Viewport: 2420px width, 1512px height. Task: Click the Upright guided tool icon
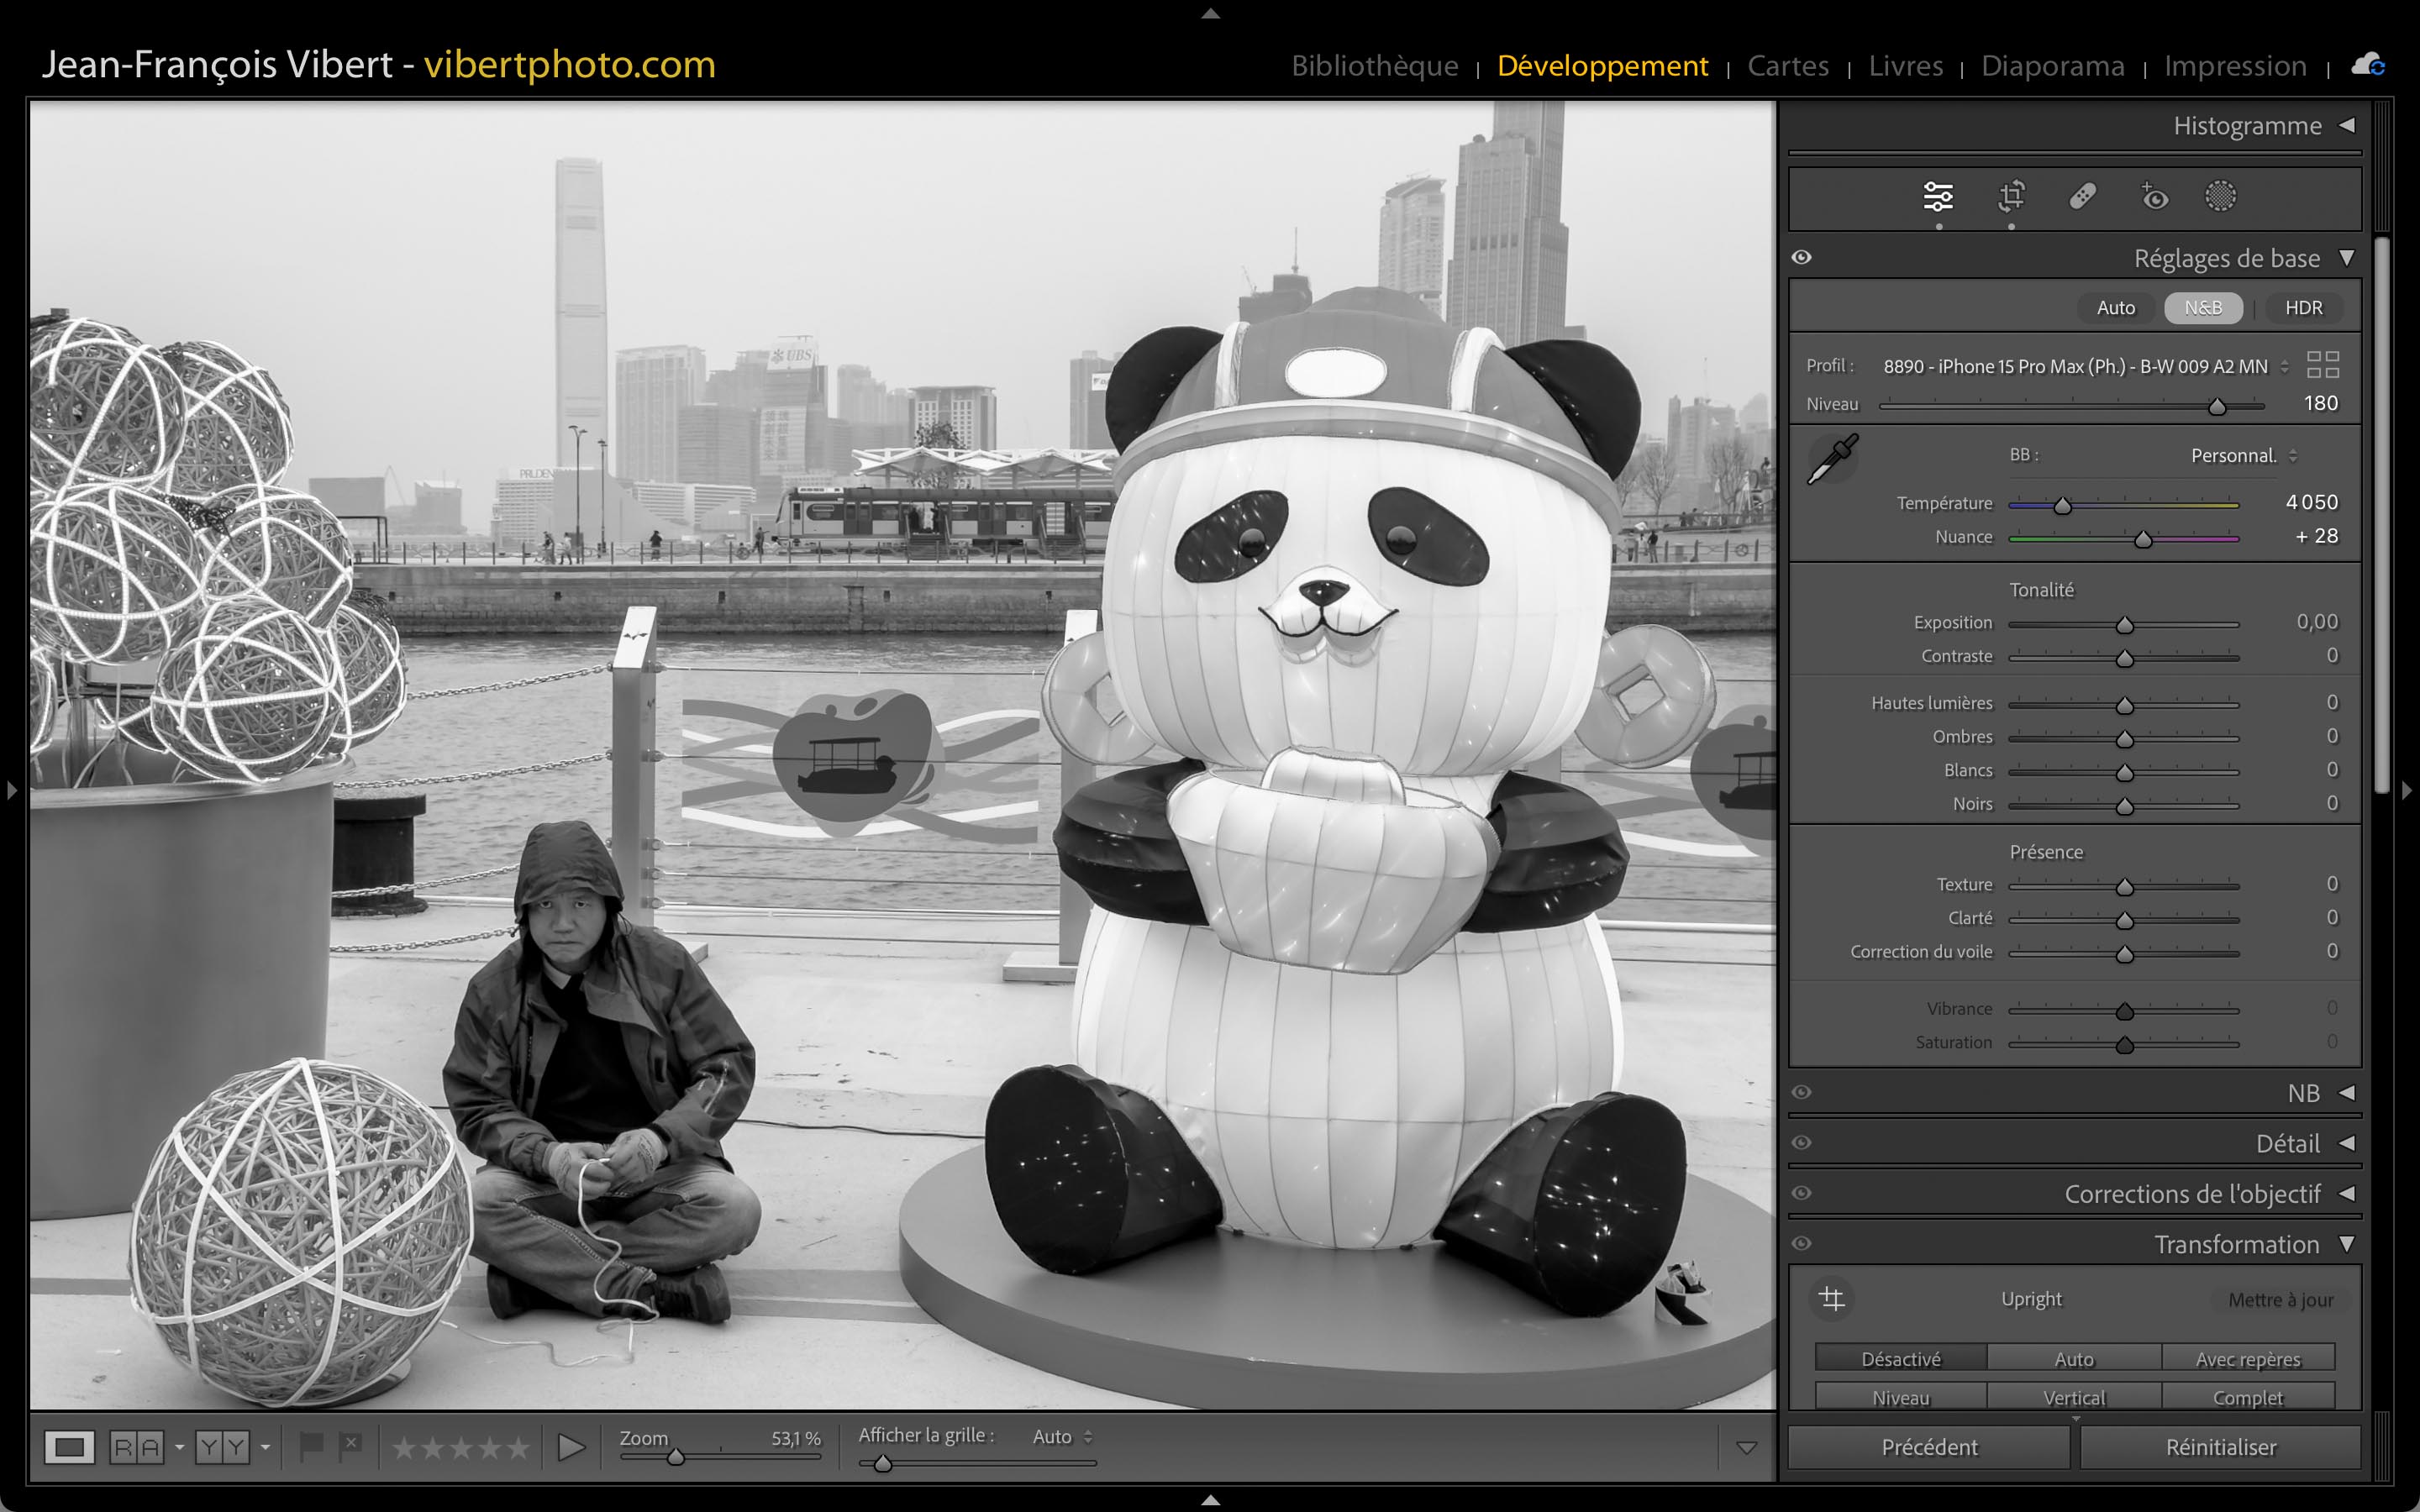tap(1832, 1299)
